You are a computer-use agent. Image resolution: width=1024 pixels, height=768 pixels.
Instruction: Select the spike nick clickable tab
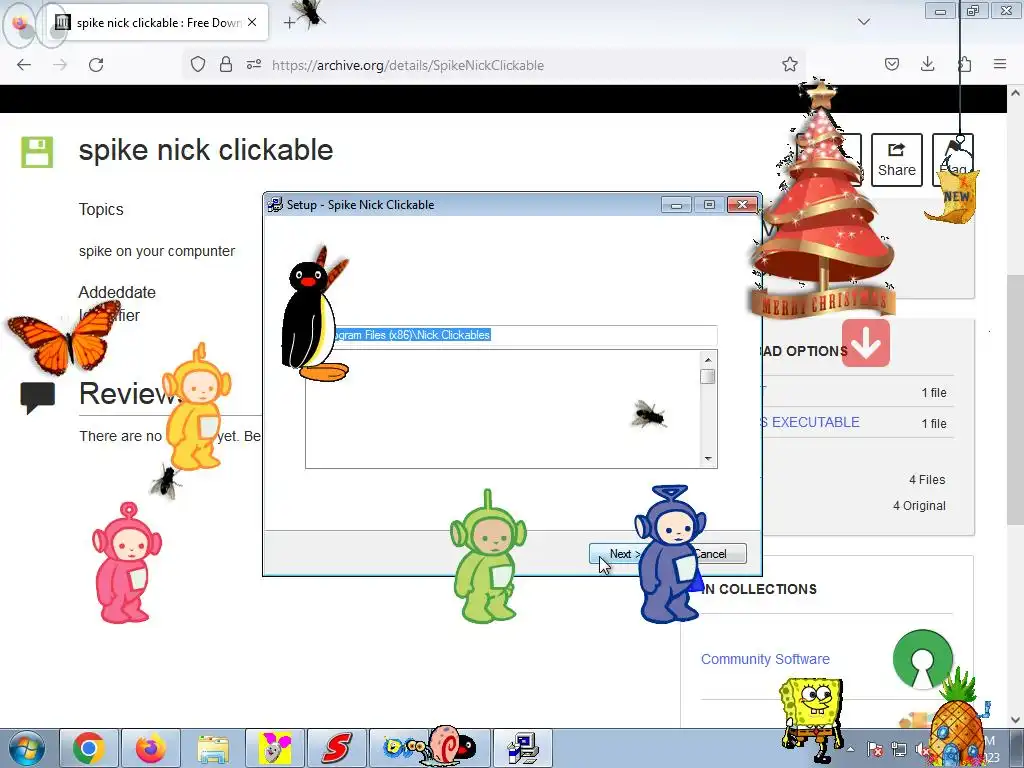pyautogui.click(x=157, y=23)
